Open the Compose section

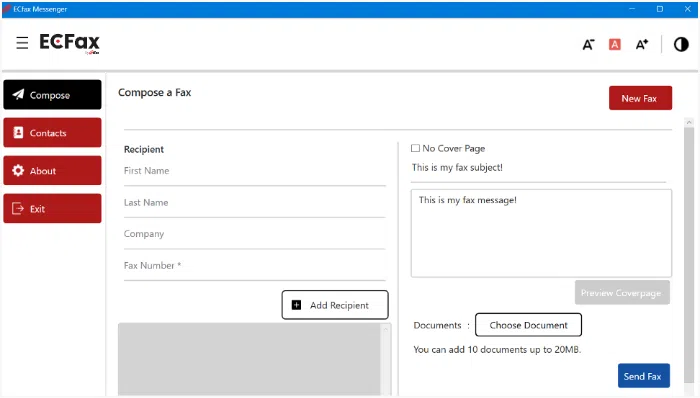[52, 95]
